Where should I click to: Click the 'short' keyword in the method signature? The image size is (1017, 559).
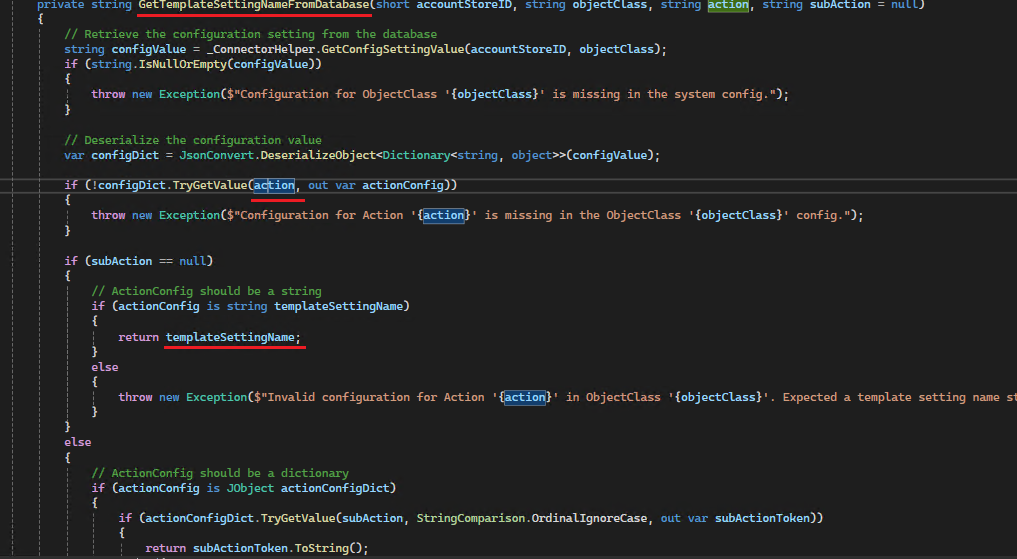click(x=392, y=5)
